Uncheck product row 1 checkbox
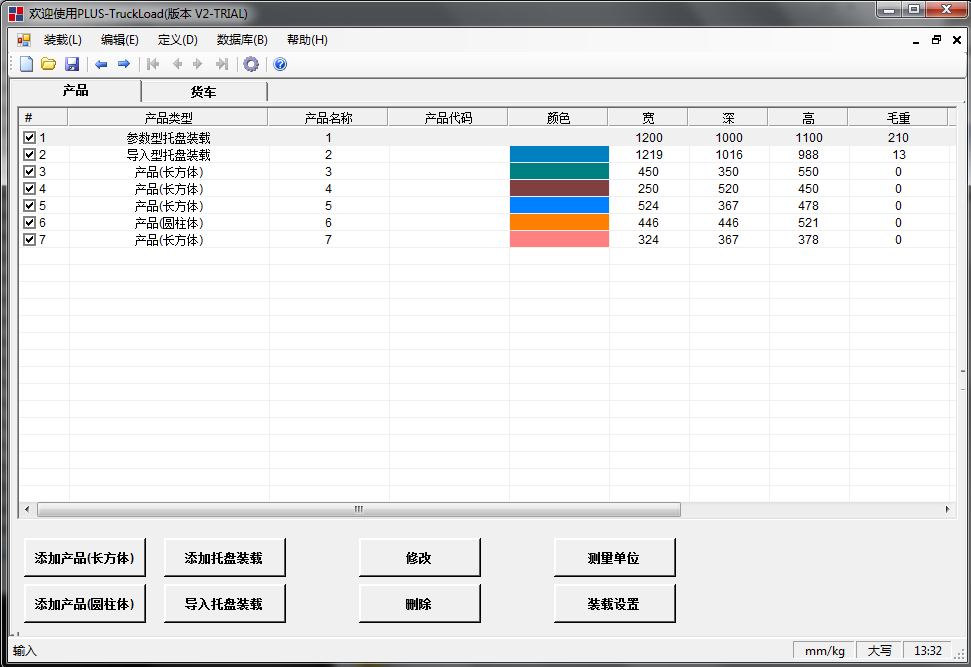The width and height of the screenshot is (971, 667). (29, 138)
